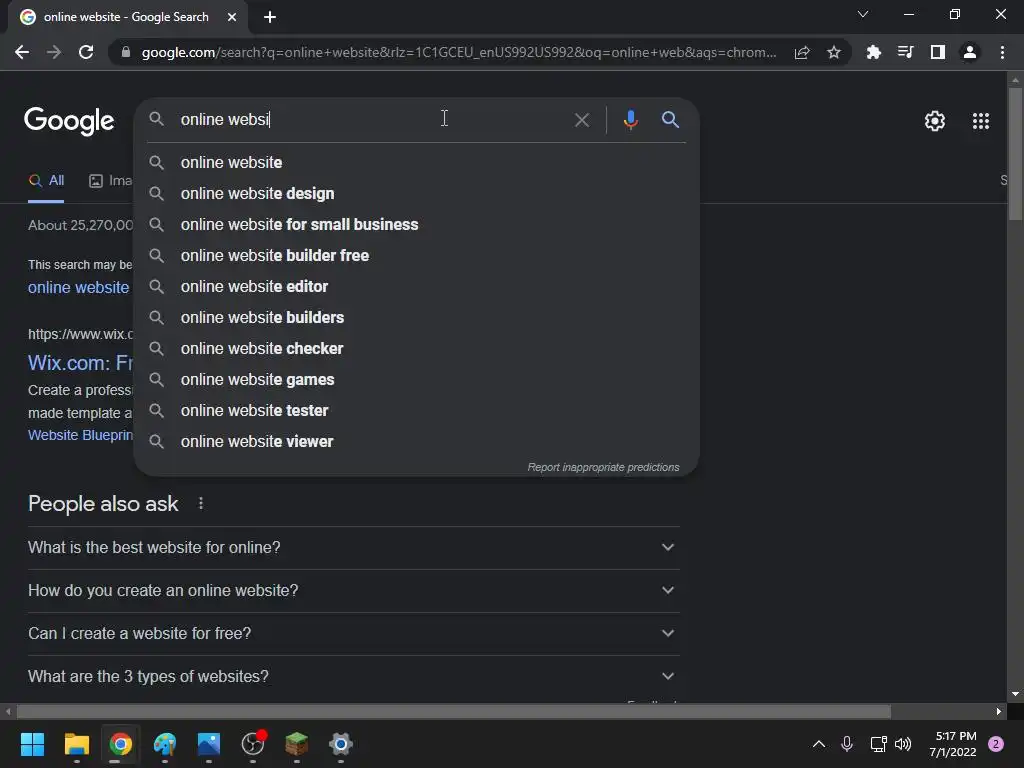The width and height of the screenshot is (1024, 768).
Task: Submit search with the magnifier button
Action: click(x=670, y=120)
